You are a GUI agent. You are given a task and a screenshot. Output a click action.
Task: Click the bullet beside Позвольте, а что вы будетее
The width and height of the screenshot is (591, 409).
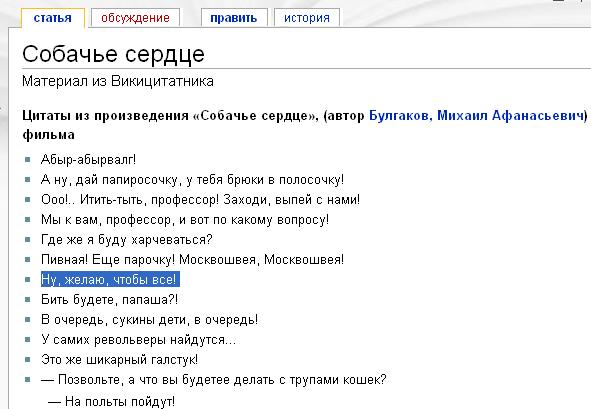tap(28, 379)
